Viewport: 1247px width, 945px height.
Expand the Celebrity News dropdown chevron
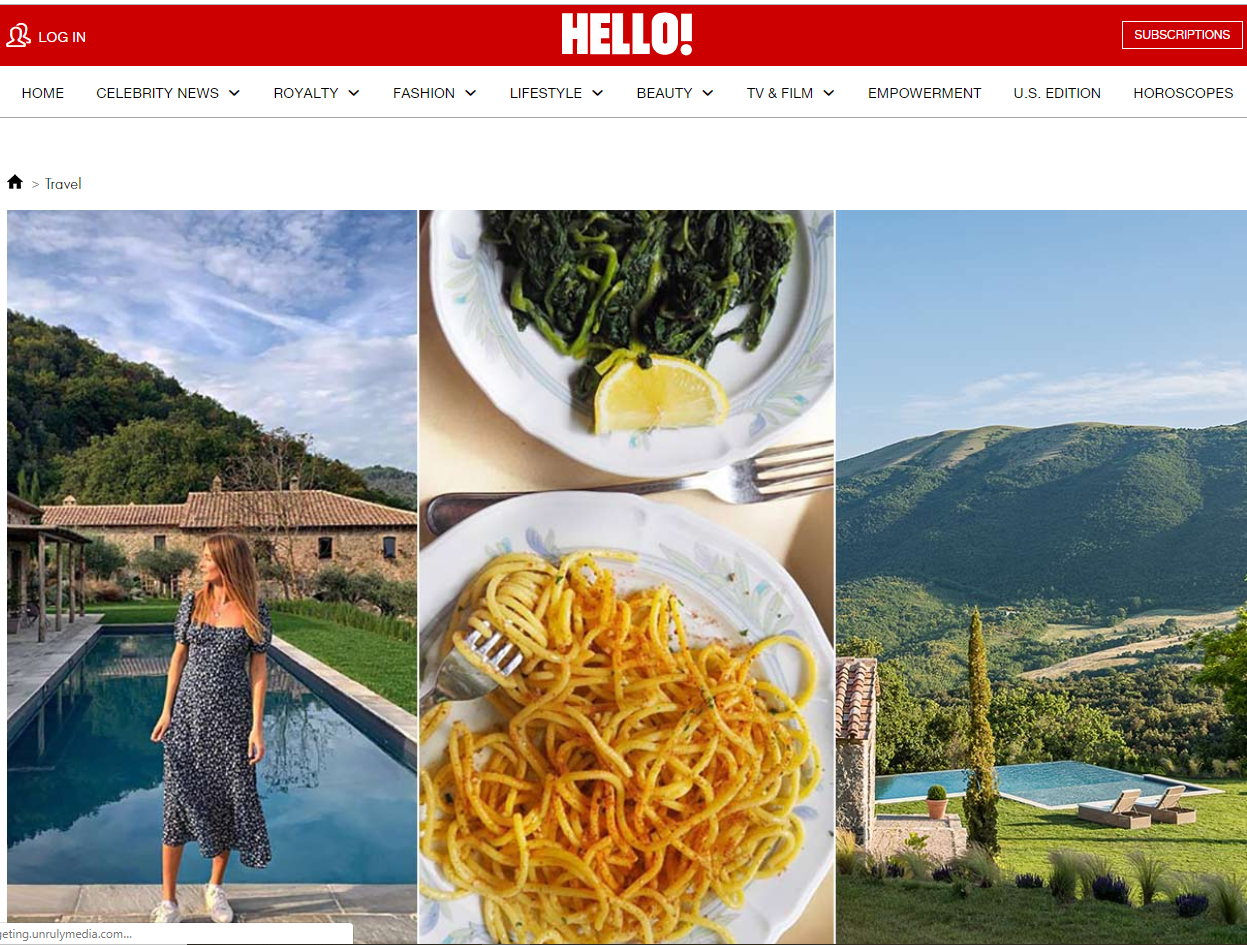tap(234, 93)
